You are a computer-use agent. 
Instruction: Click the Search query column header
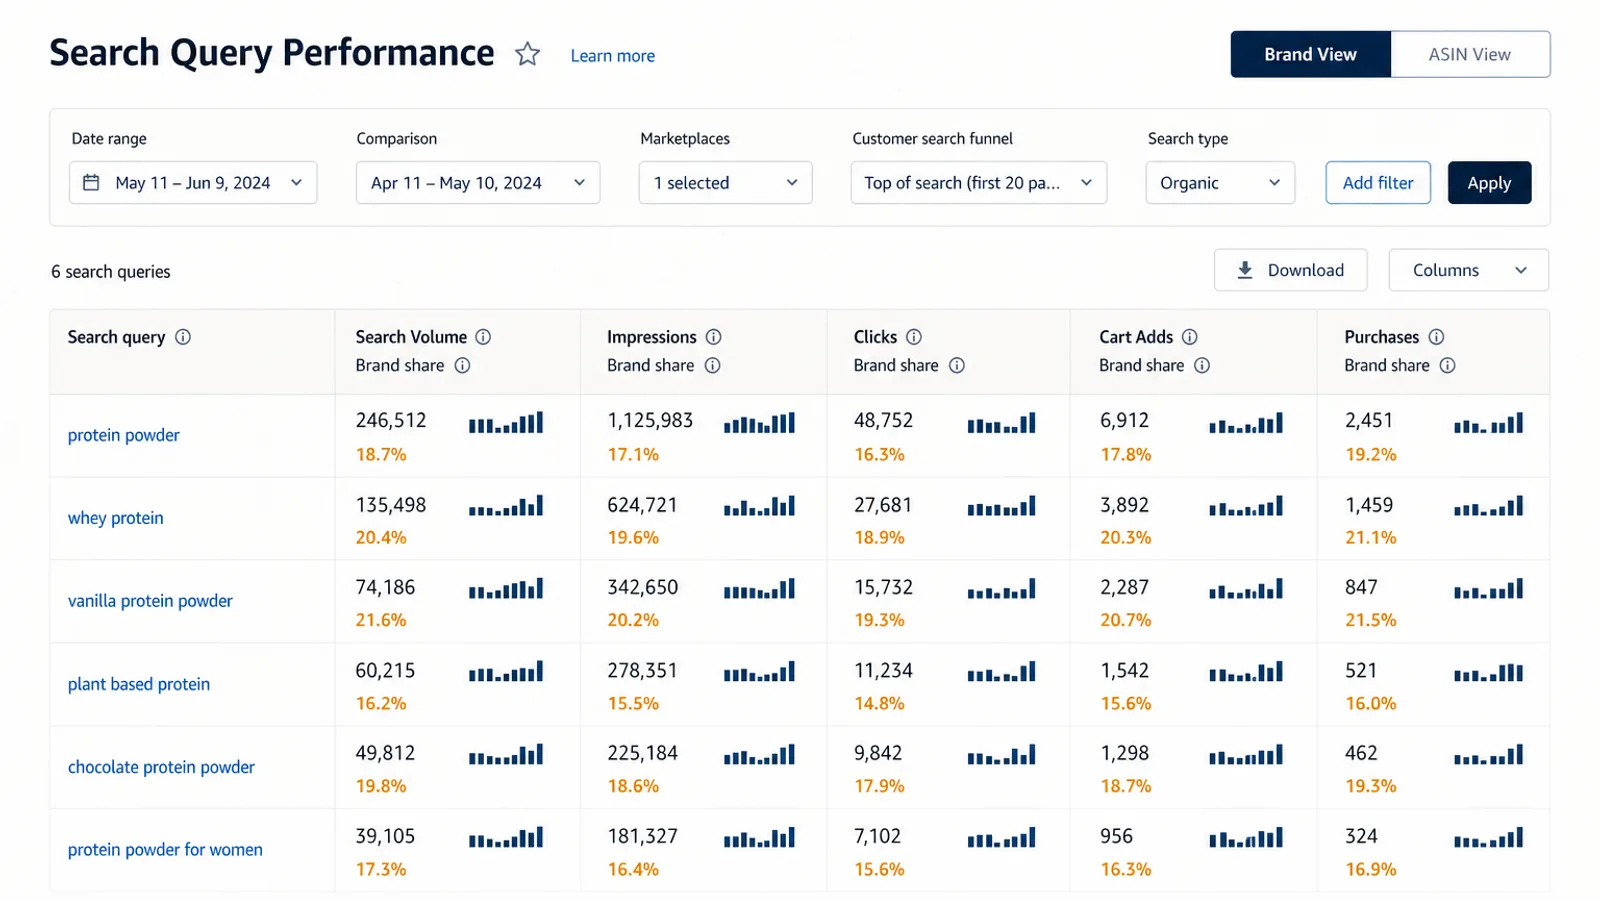pyautogui.click(x=116, y=337)
